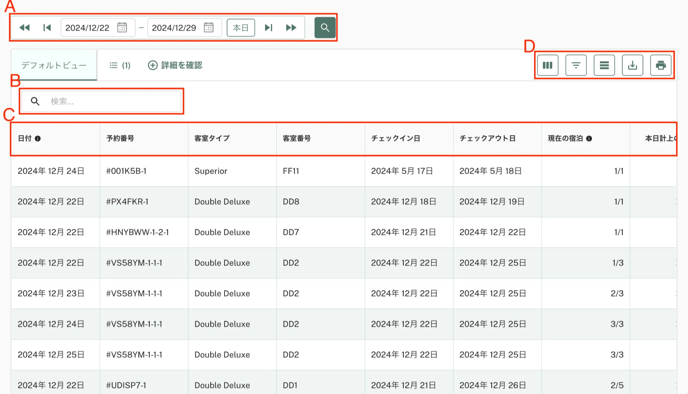The image size is (688, 394).
Task: Go to next day with skip-forward icon
Action: 269,28
